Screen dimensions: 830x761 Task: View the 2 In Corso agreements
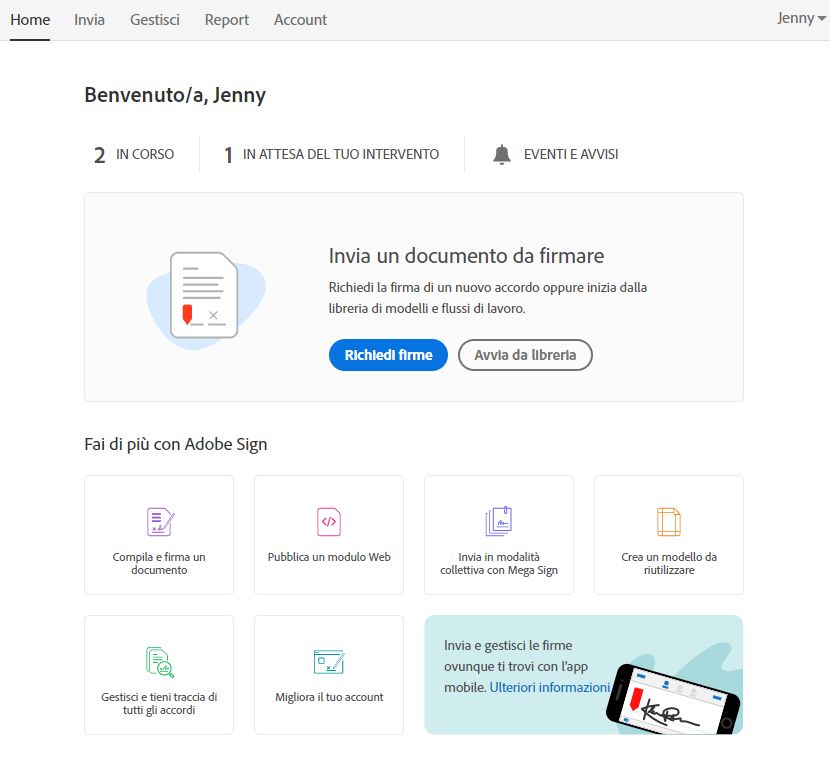click(134, 155)
